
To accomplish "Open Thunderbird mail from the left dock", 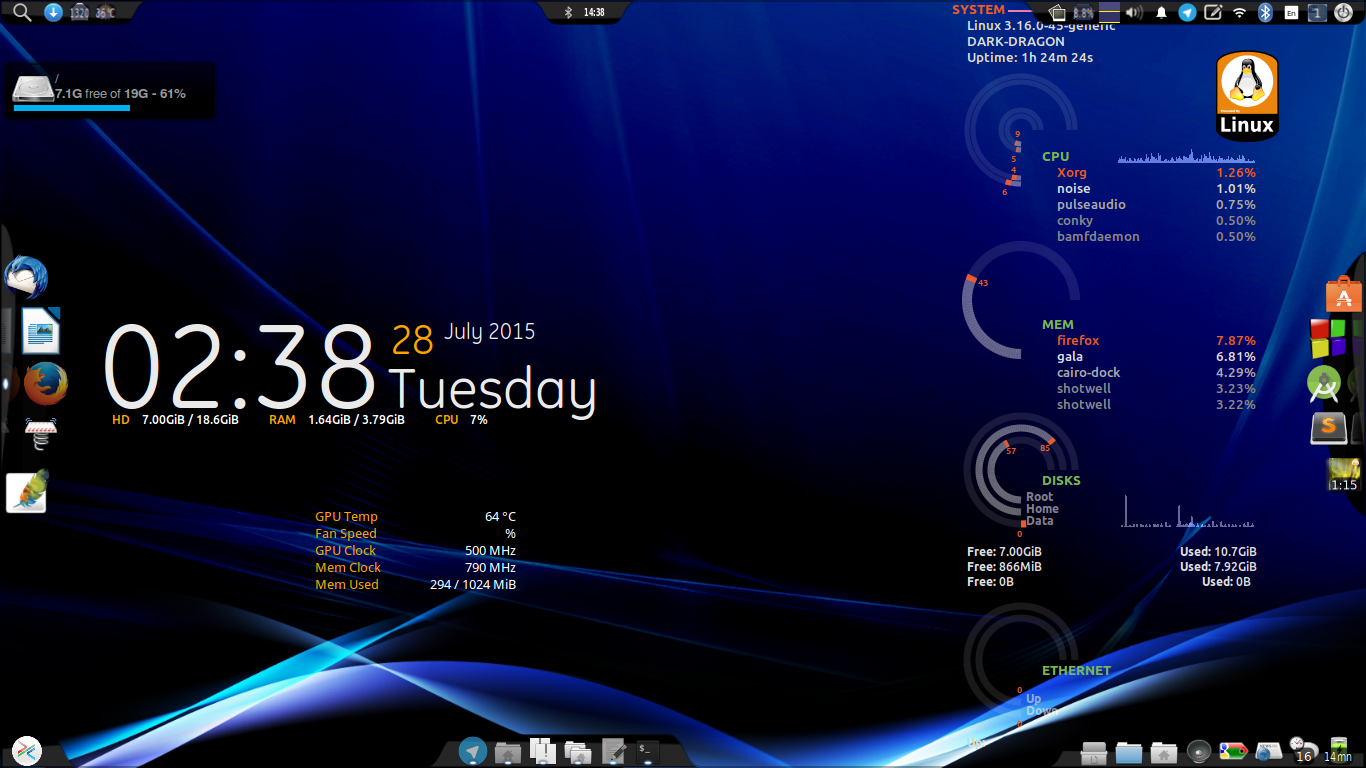I will click(x=26, y=277).
